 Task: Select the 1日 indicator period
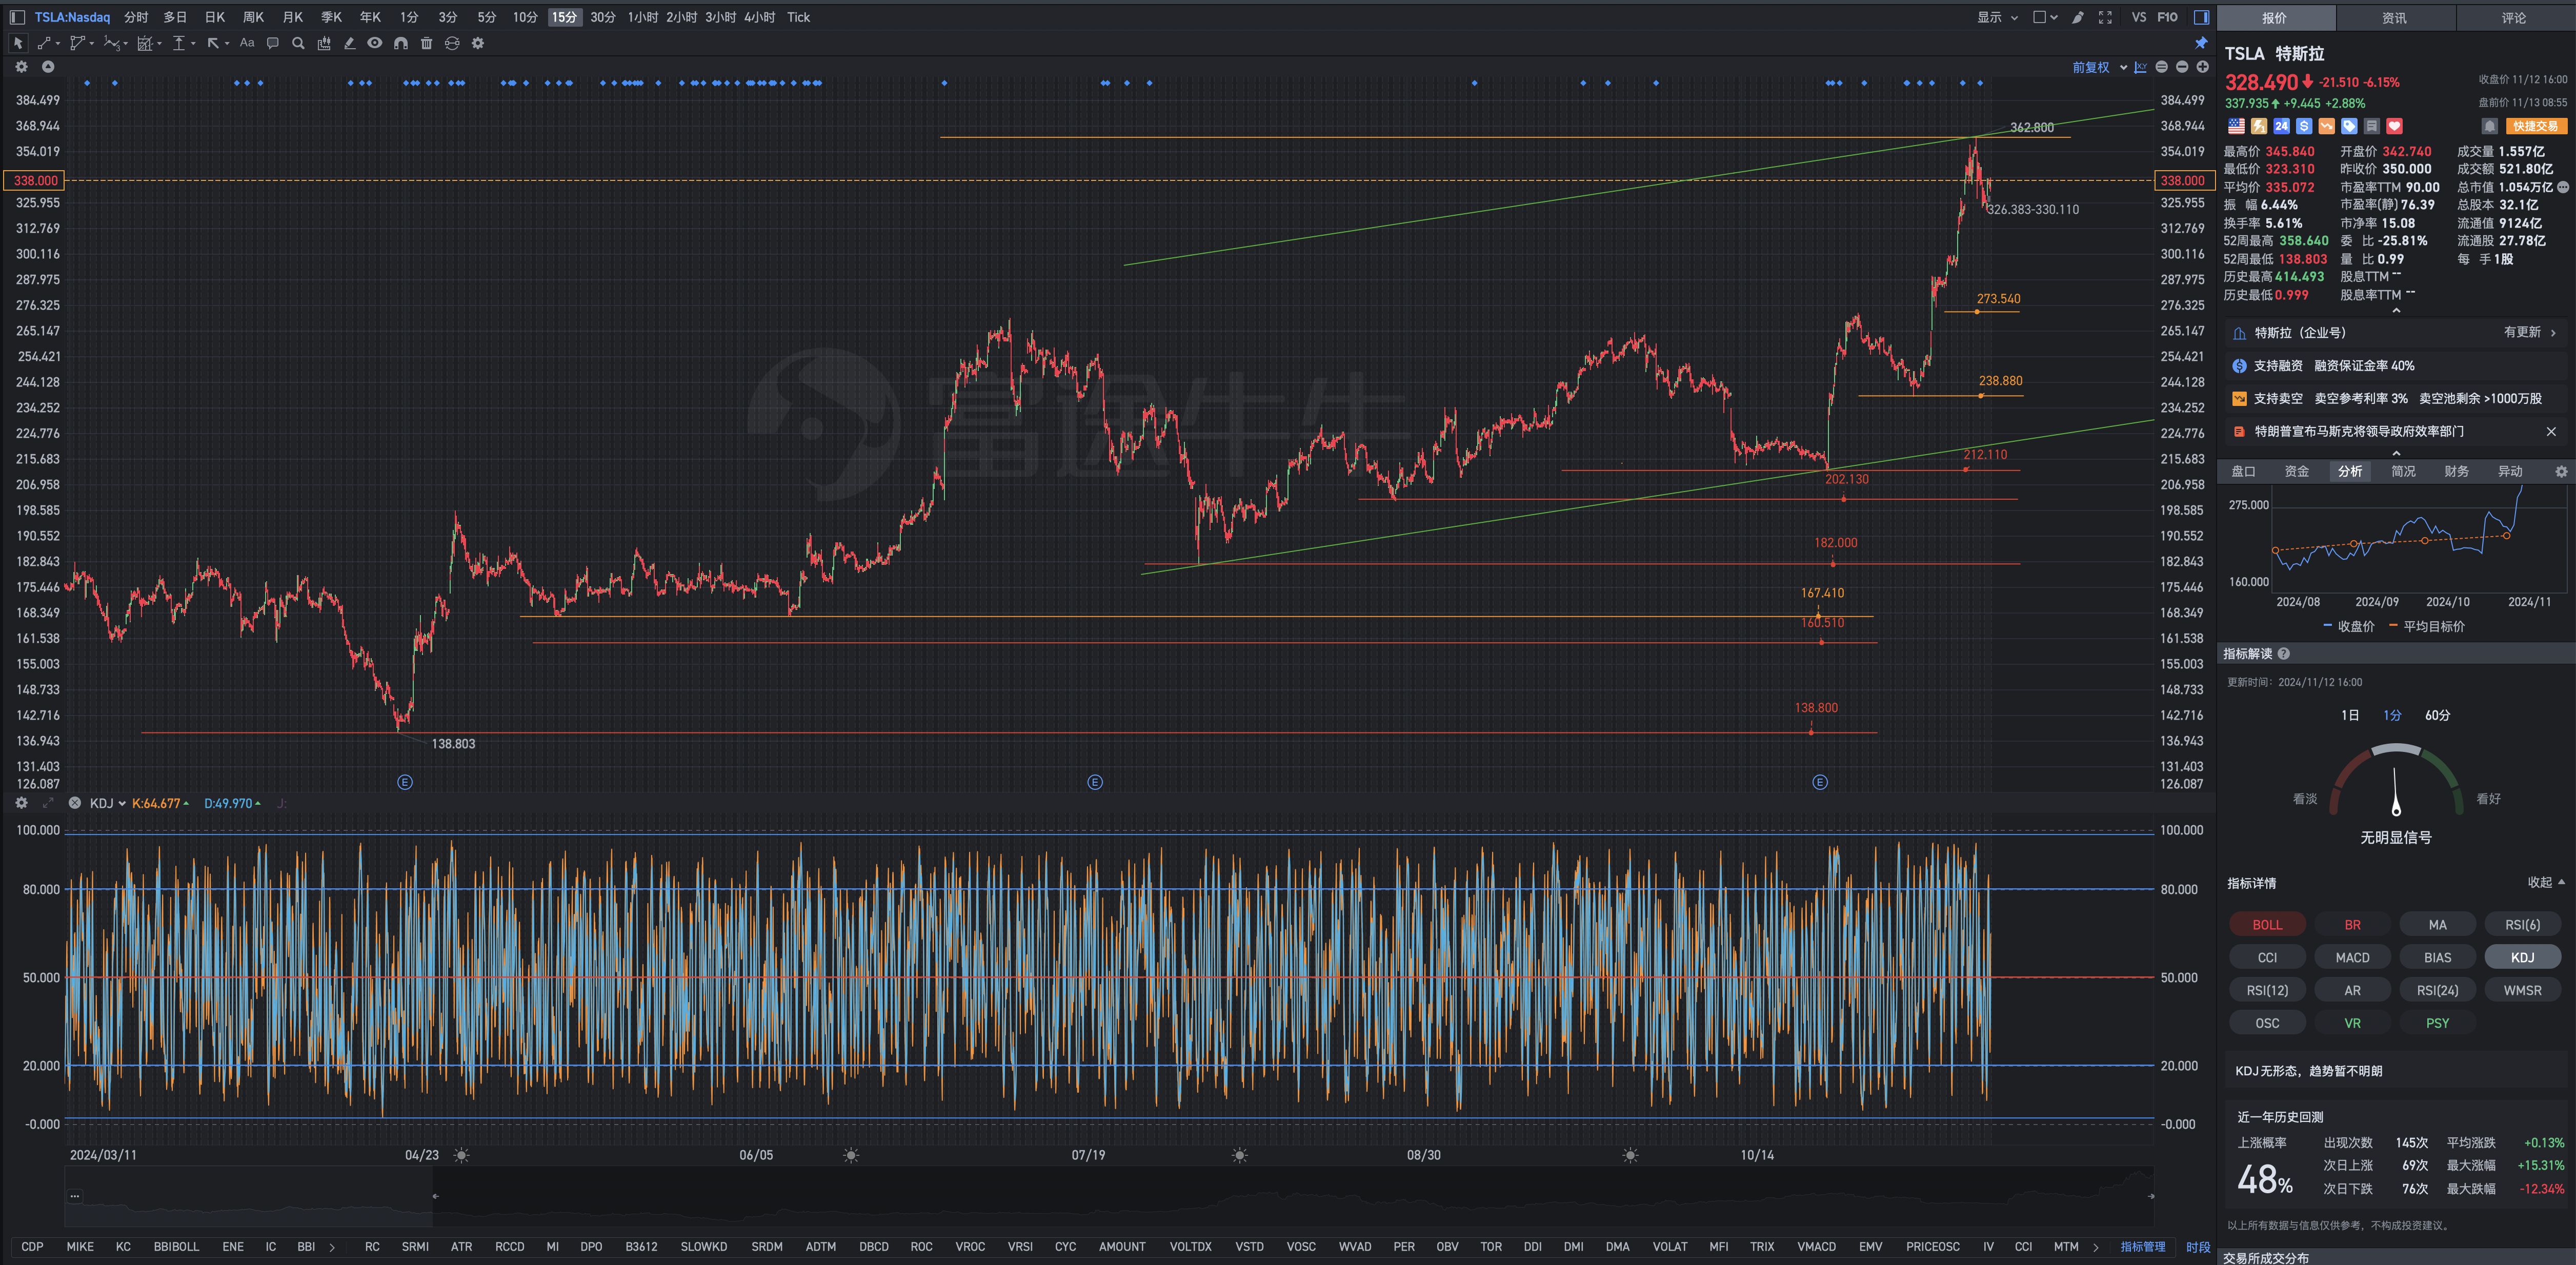click(2350, 715)
